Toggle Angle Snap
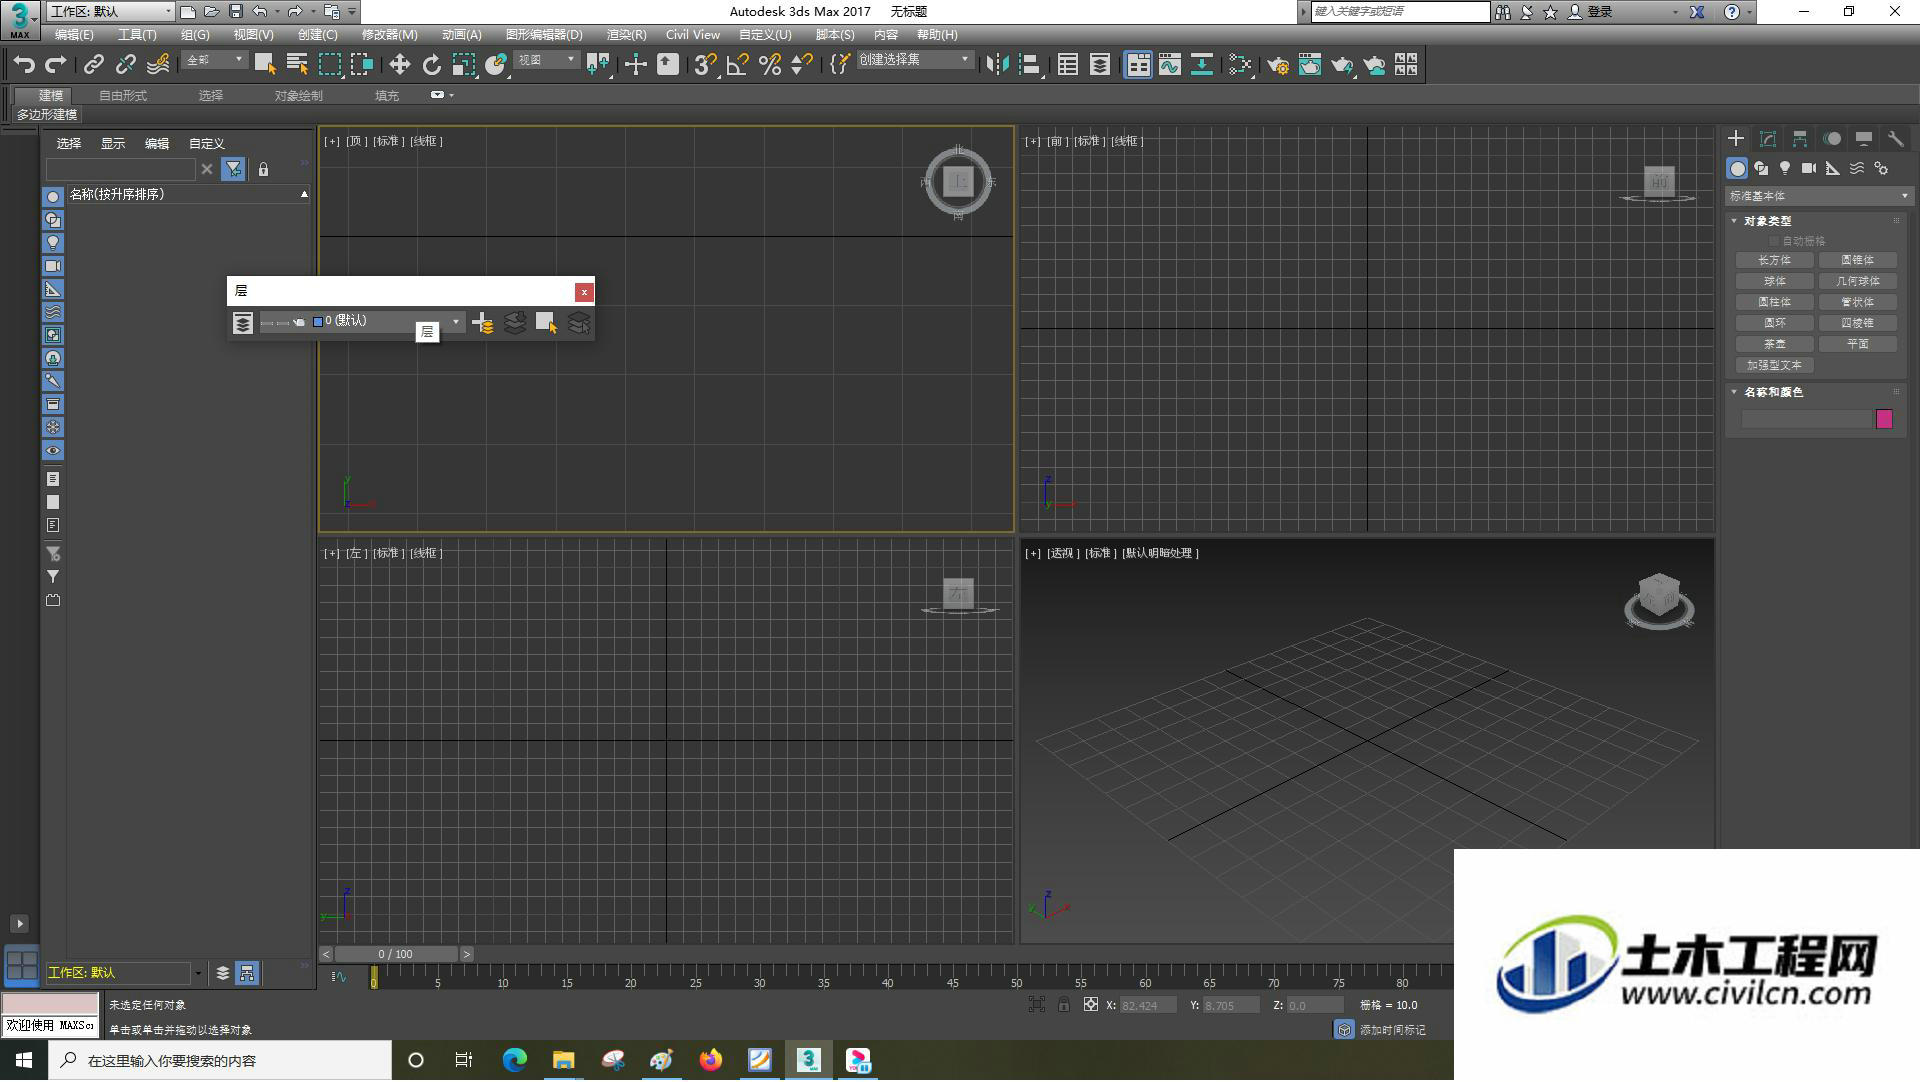1920x1082 pixels. point(737,65)
